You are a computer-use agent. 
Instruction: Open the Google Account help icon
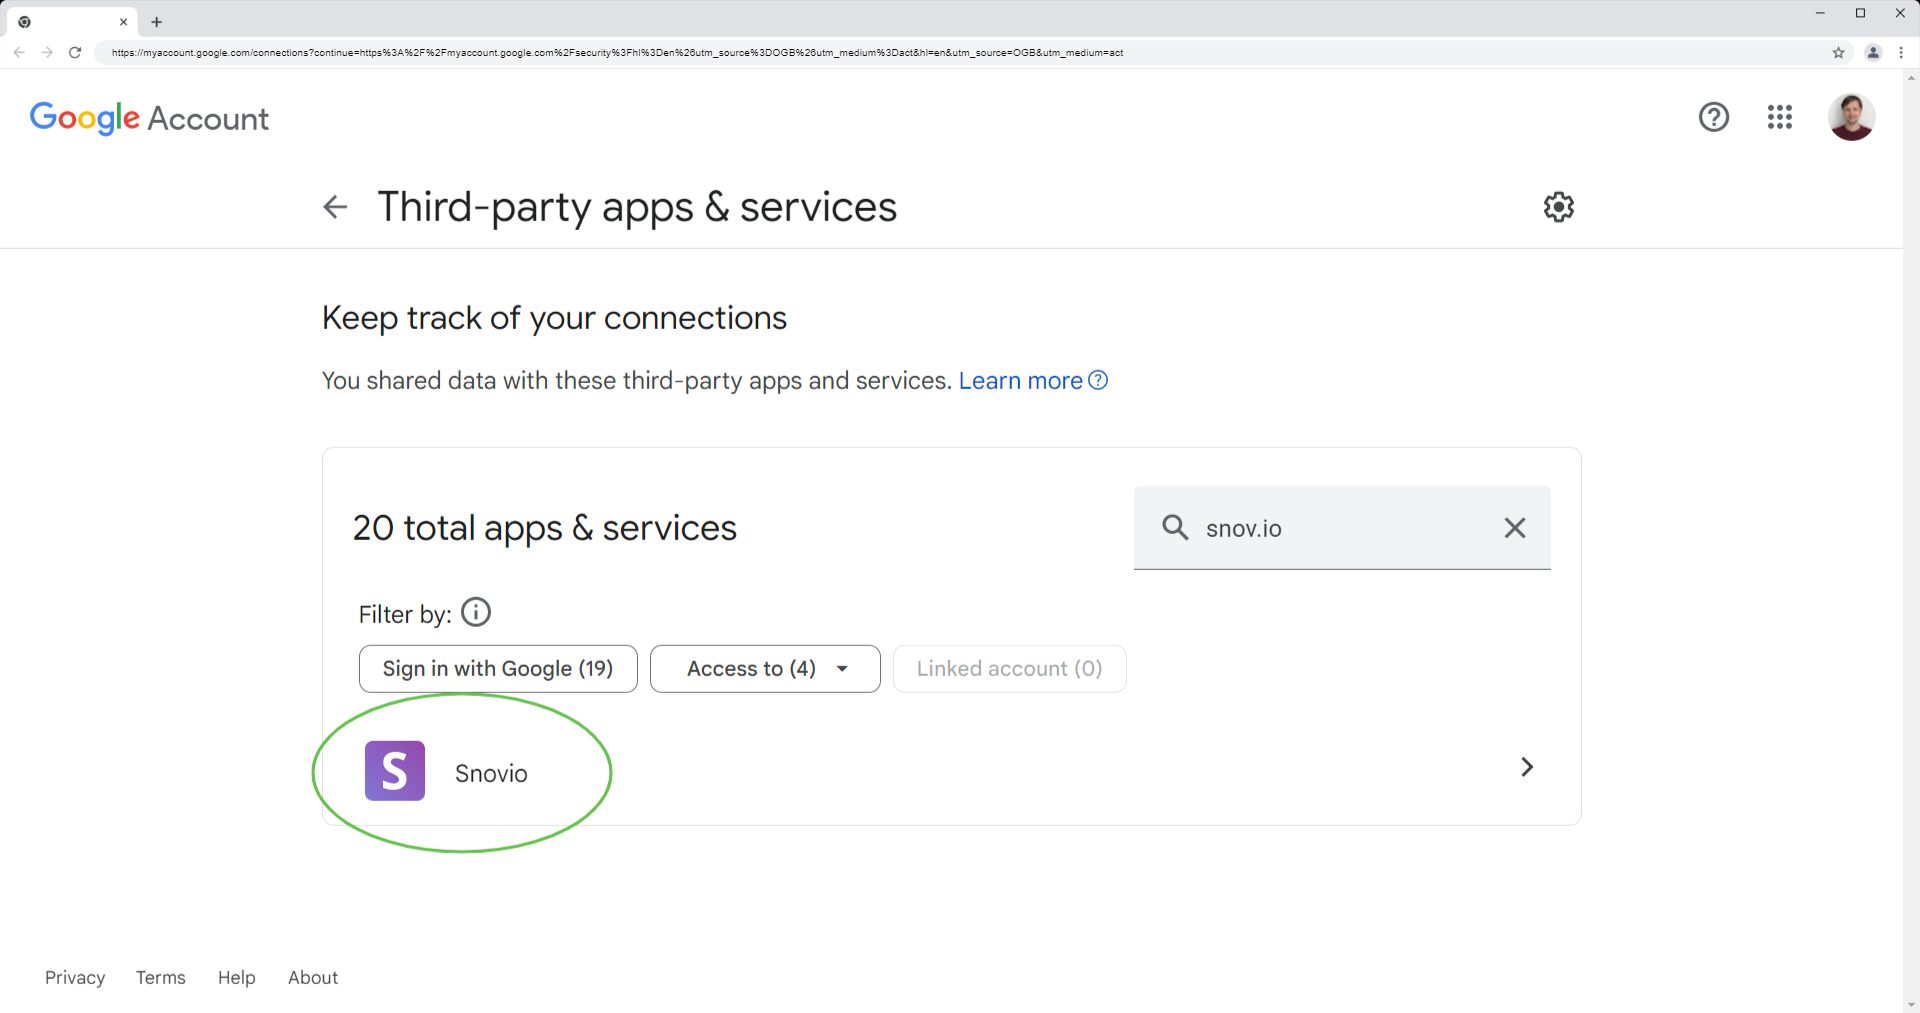click(1713, 117)
